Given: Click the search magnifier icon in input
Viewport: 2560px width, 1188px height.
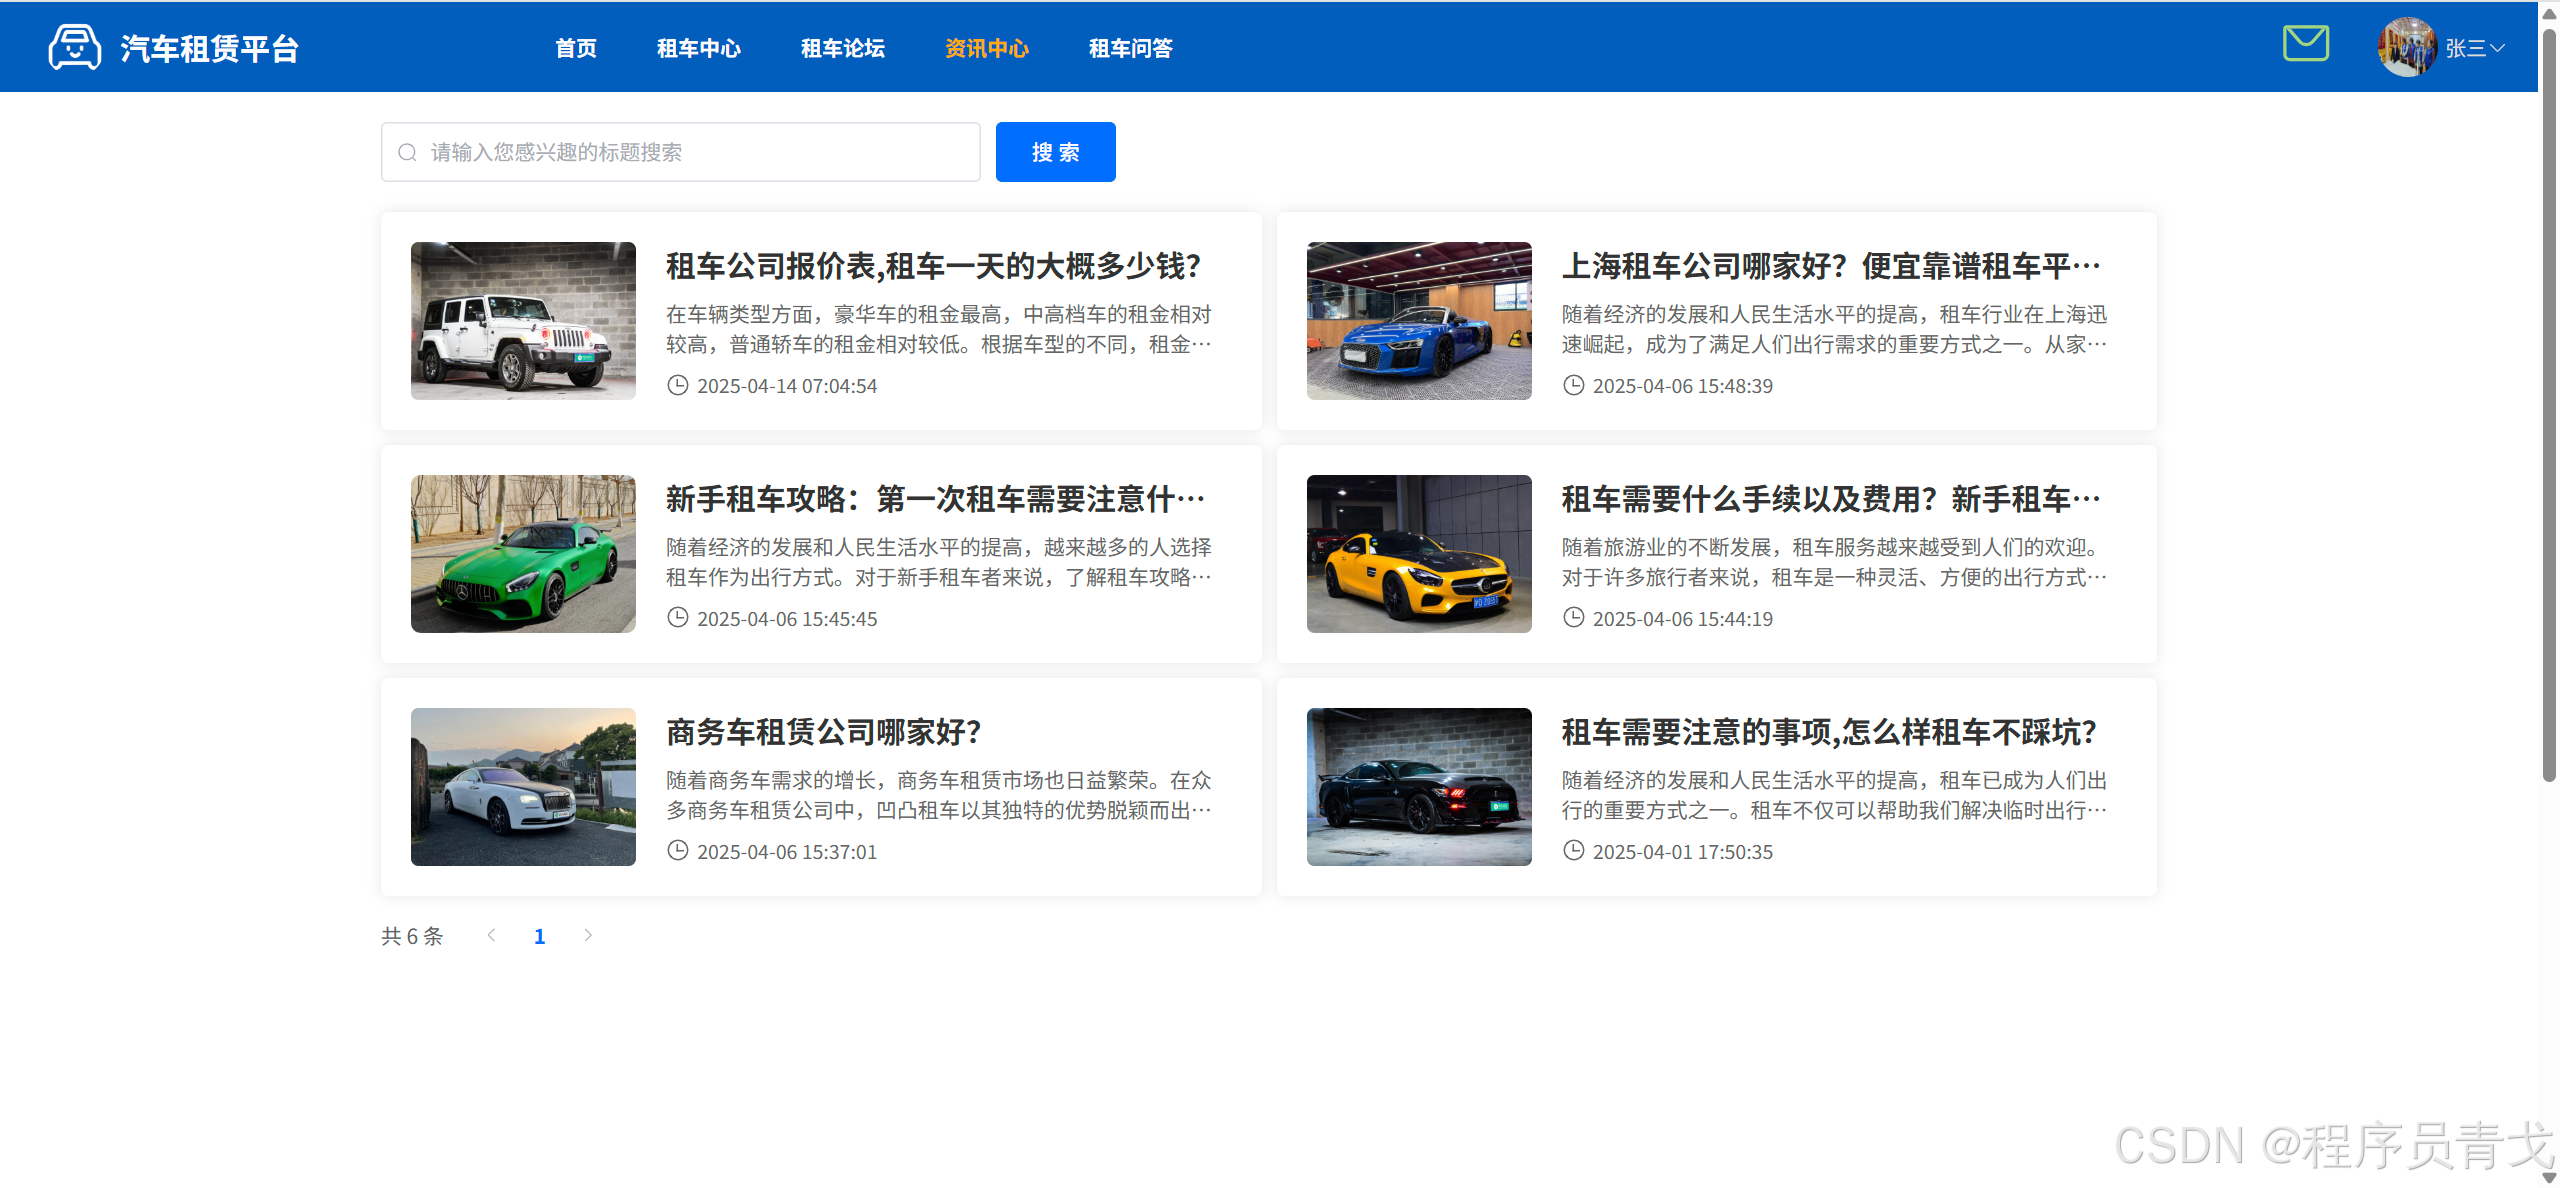Looking at the screenshot, I should 407,152.
